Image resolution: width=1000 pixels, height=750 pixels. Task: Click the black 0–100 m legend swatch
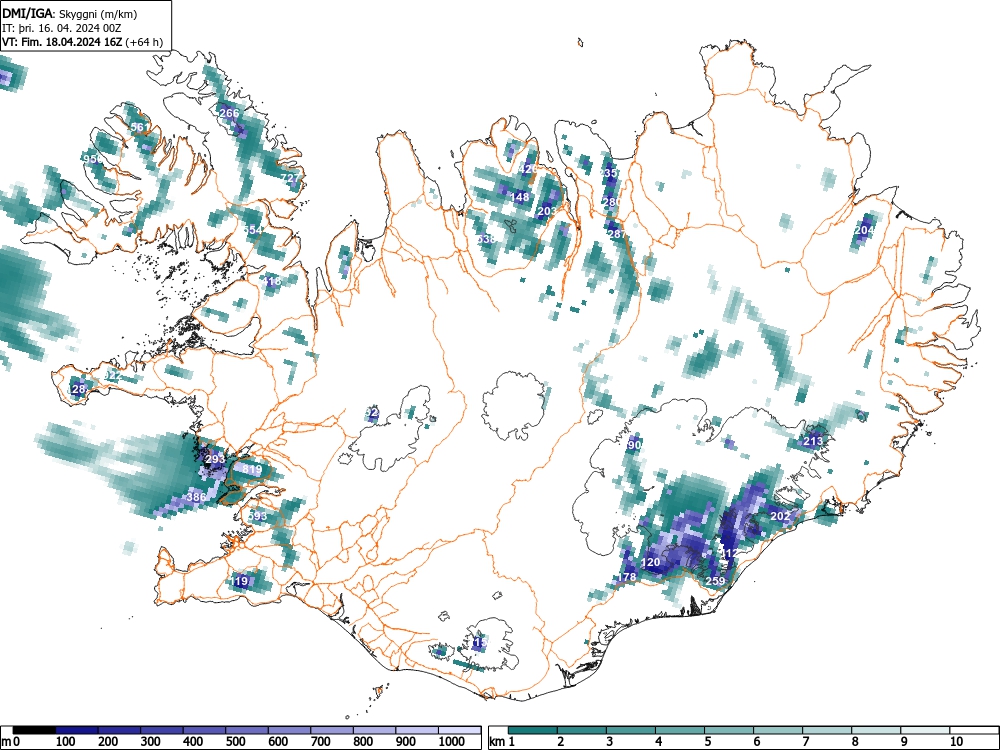click(x=34, y=730)
